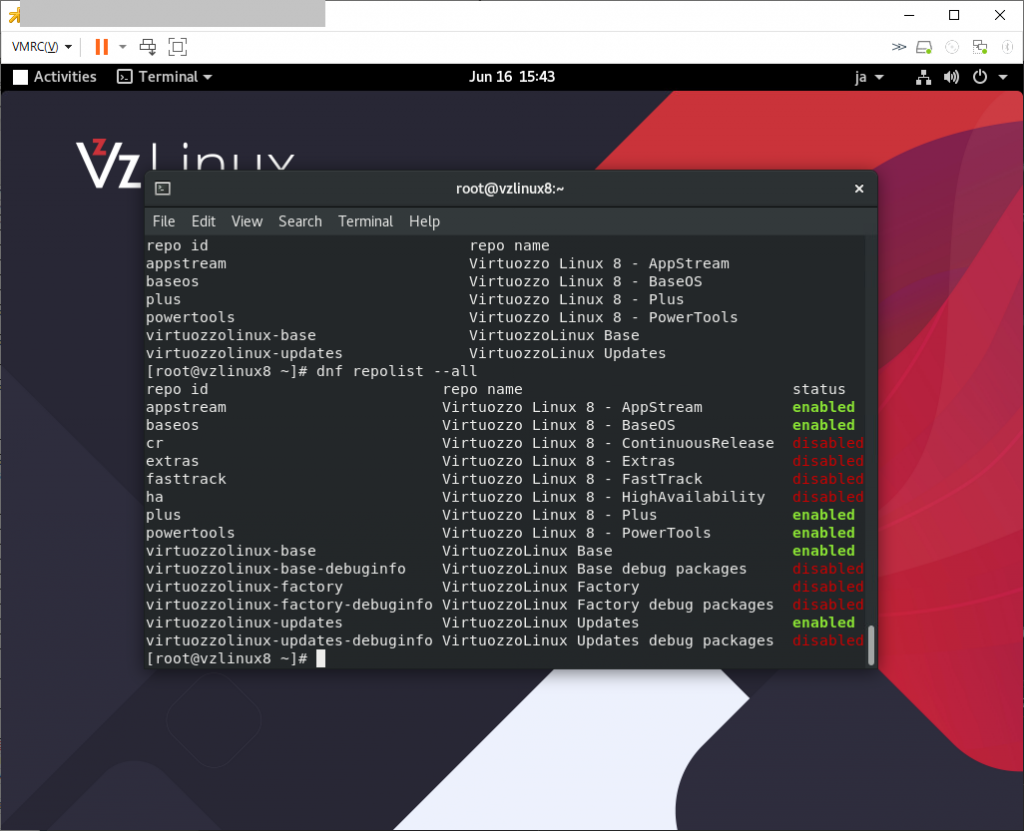Open the Terminal menu in the terminal menubar
This screenshot has width=1024, height=831.
pyautogui.click(x=366, y=221)
